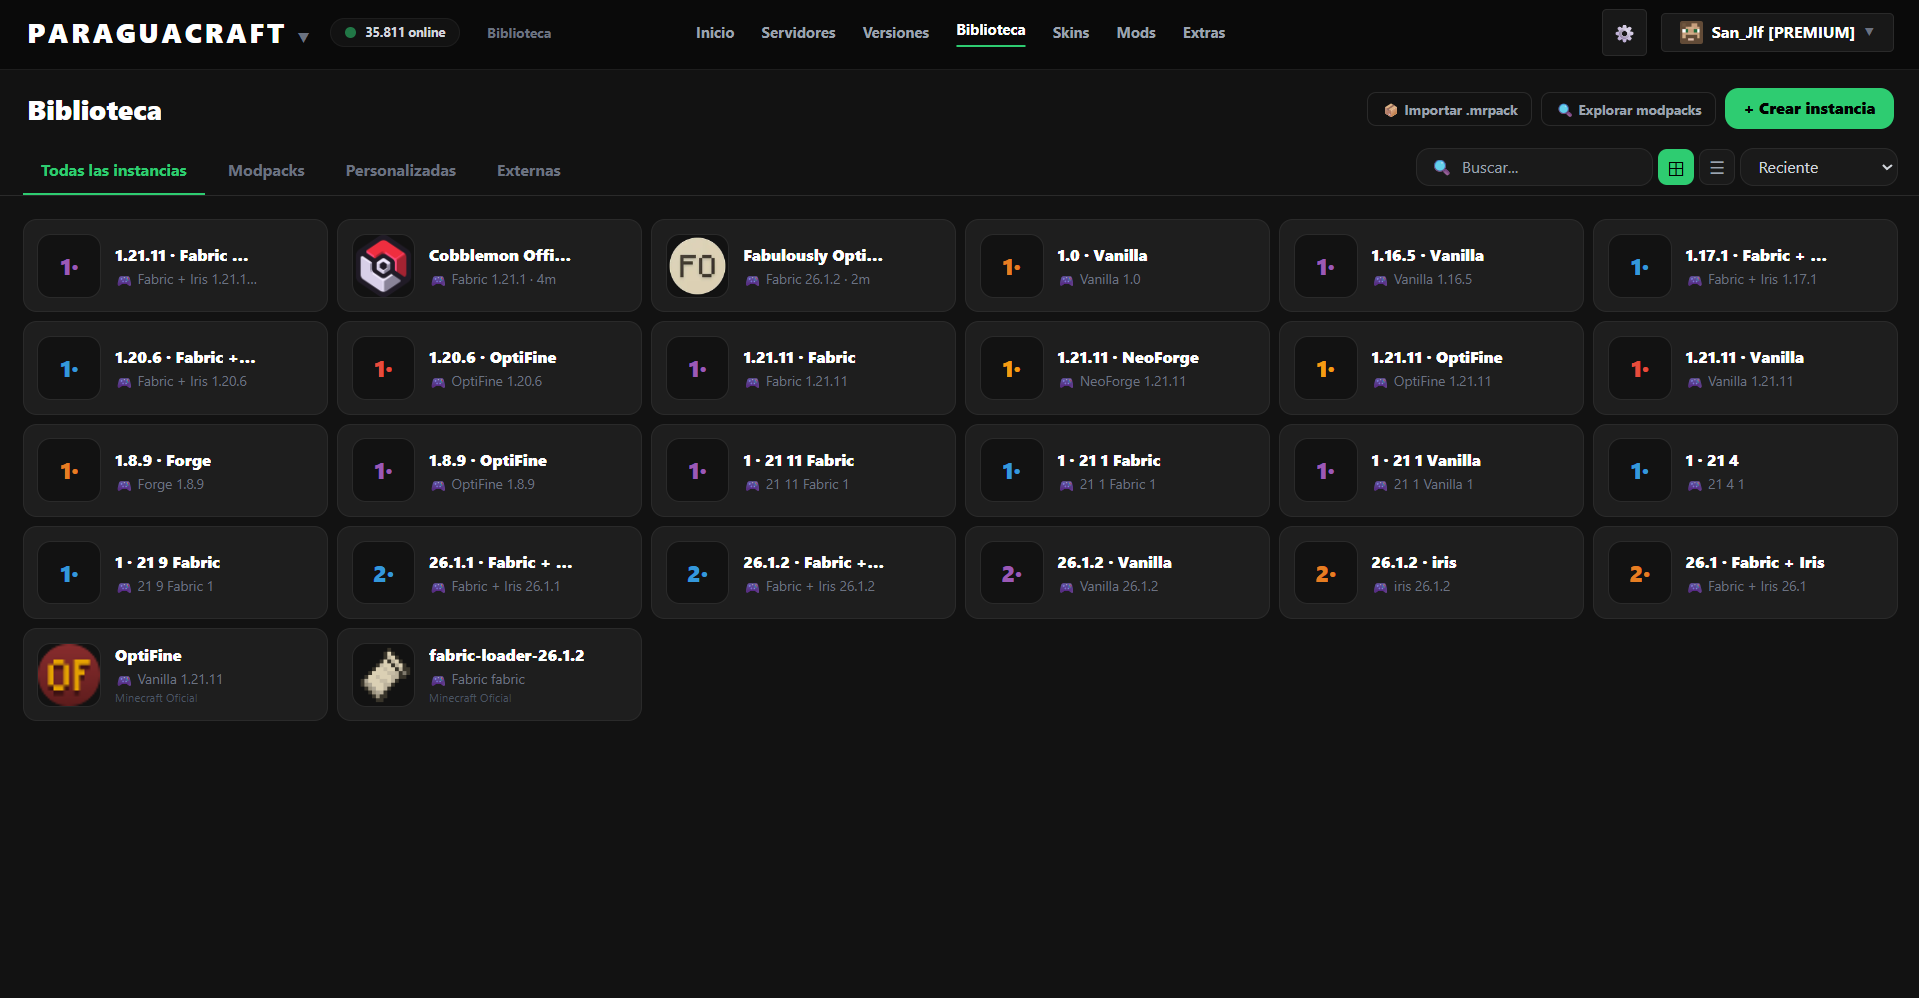This screenshot has width=1919, height=998.
Task: Select the Biblioteca navigation item
Action: point(991,31)
